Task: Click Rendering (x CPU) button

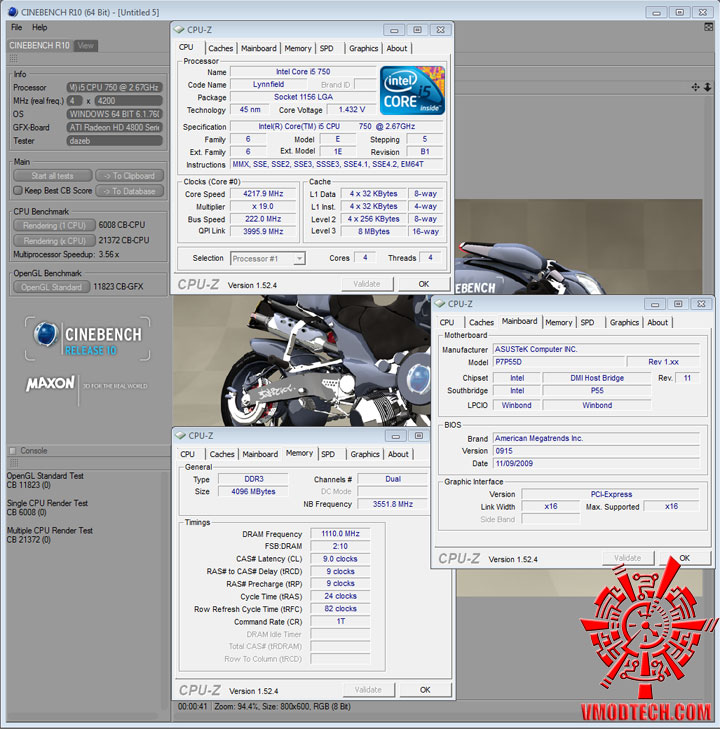Action: (x=54, y=241)
